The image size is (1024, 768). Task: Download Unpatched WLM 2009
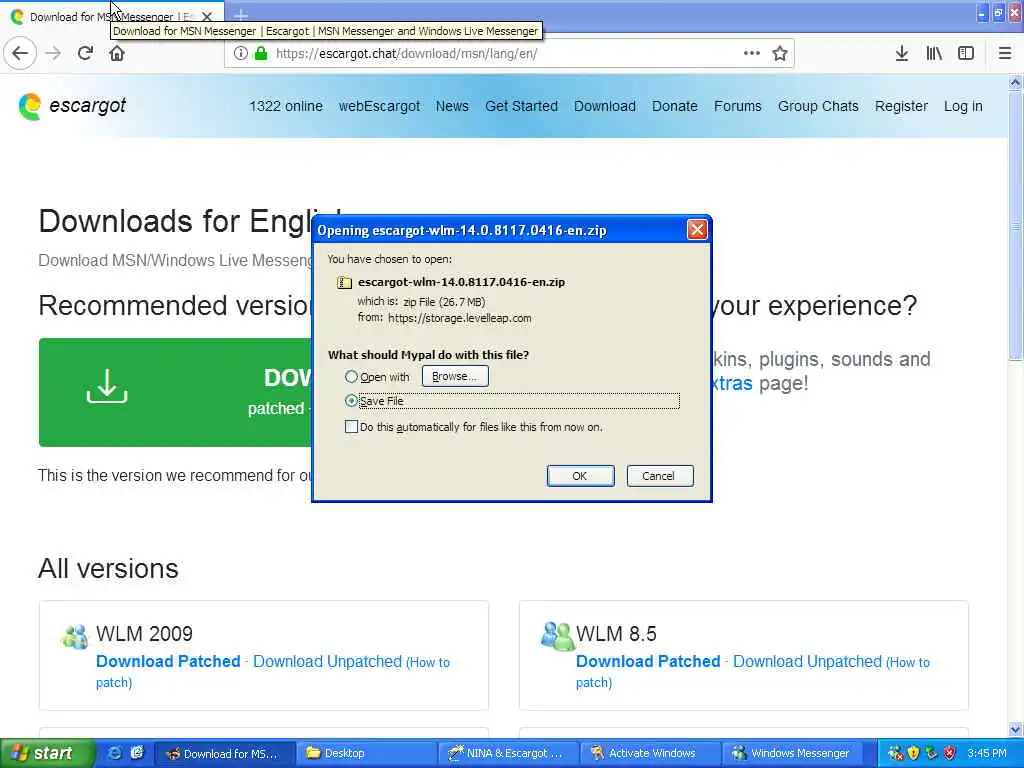pyautogui.click(x=327, y=661)
